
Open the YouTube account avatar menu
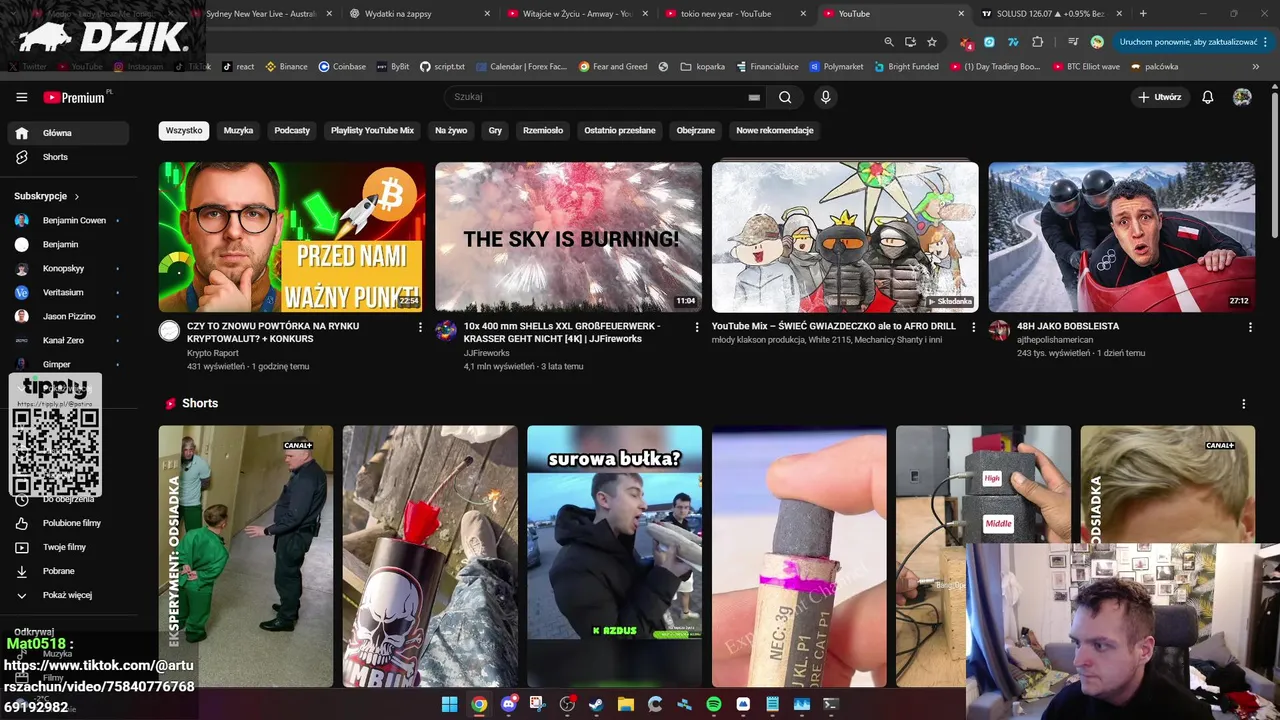[x=1242, y=97]
